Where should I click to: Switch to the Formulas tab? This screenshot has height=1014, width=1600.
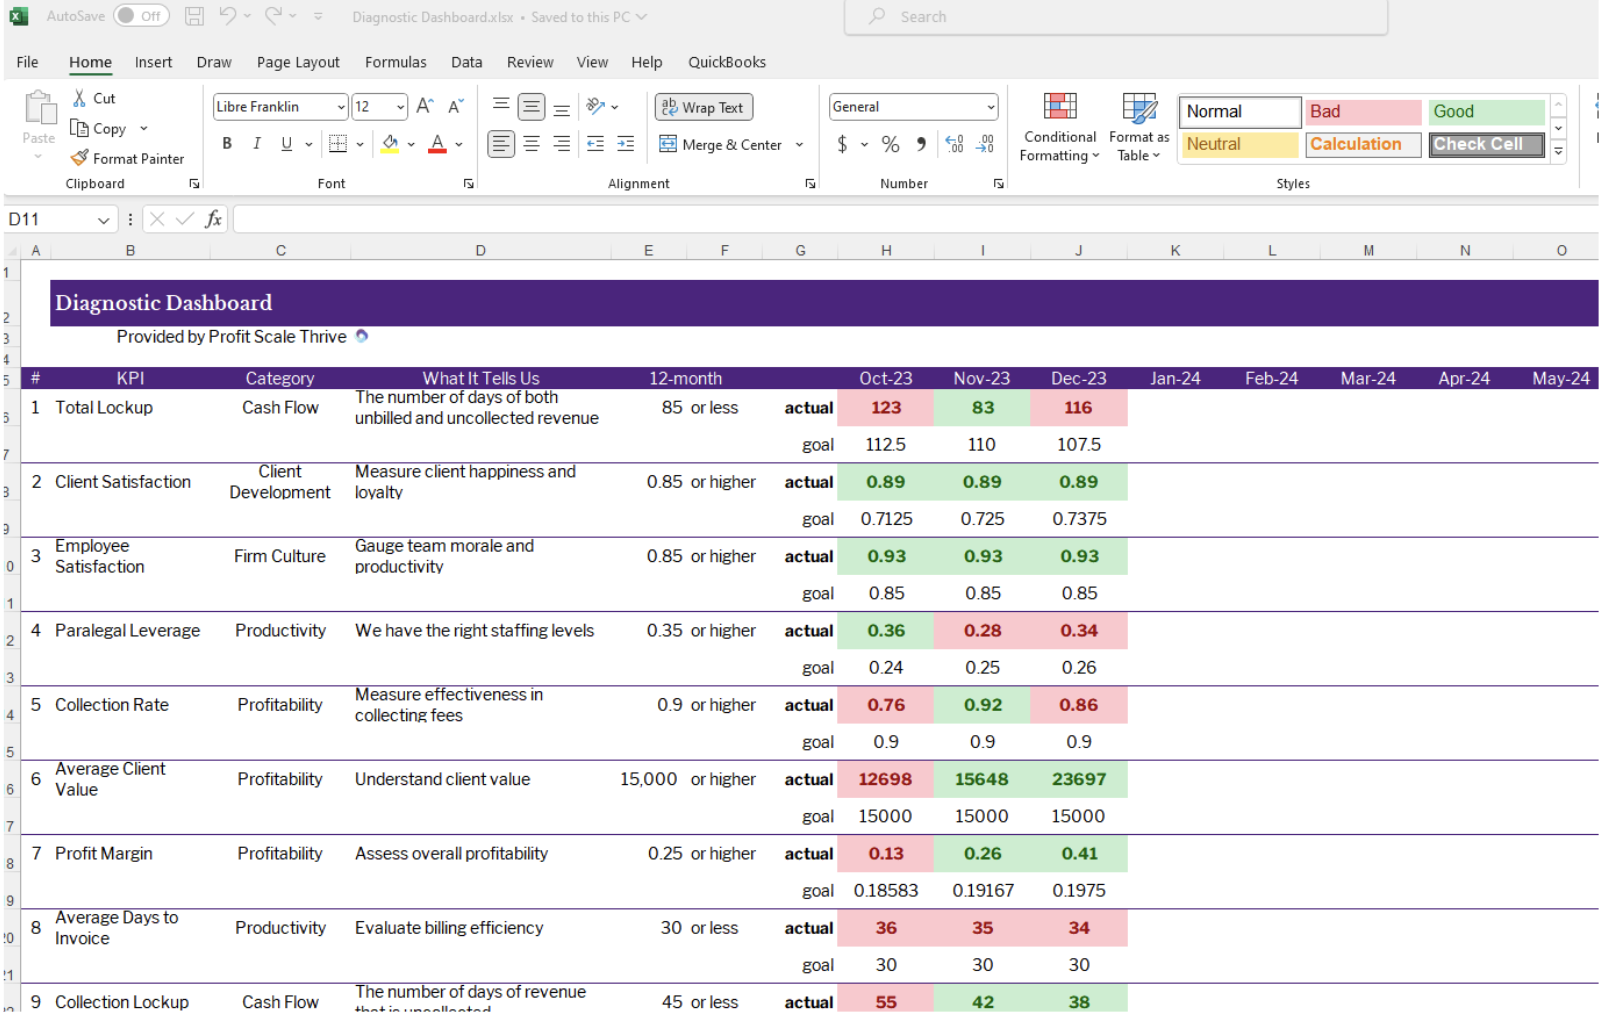tap(395, 62)
